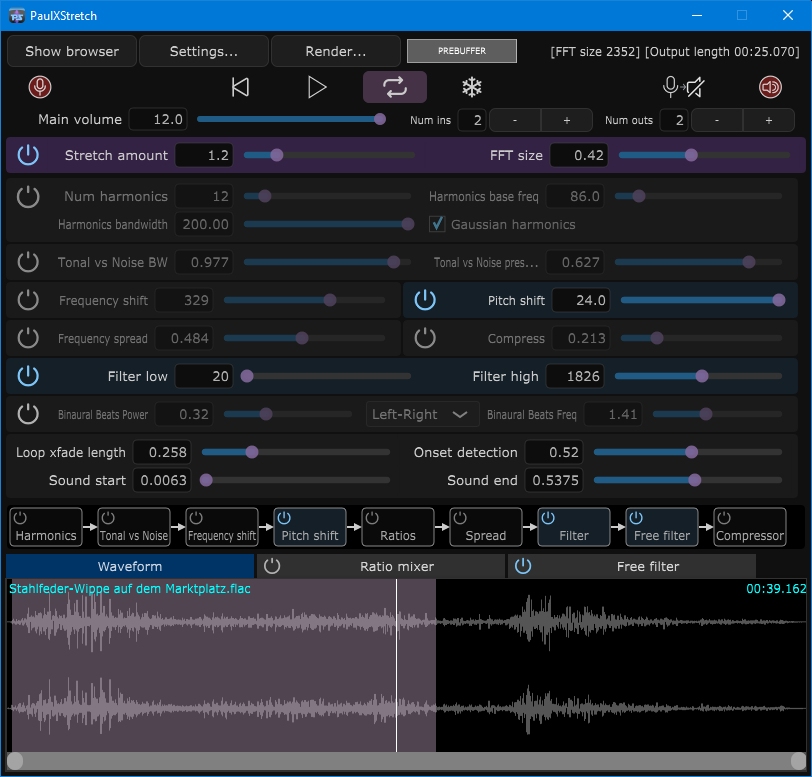
Task: Disable the Pitch shift power toggle
Action: (x=424, y=300)
